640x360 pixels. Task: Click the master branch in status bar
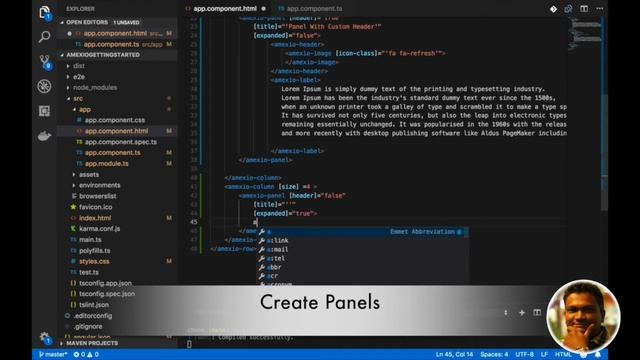coord(53,354)
